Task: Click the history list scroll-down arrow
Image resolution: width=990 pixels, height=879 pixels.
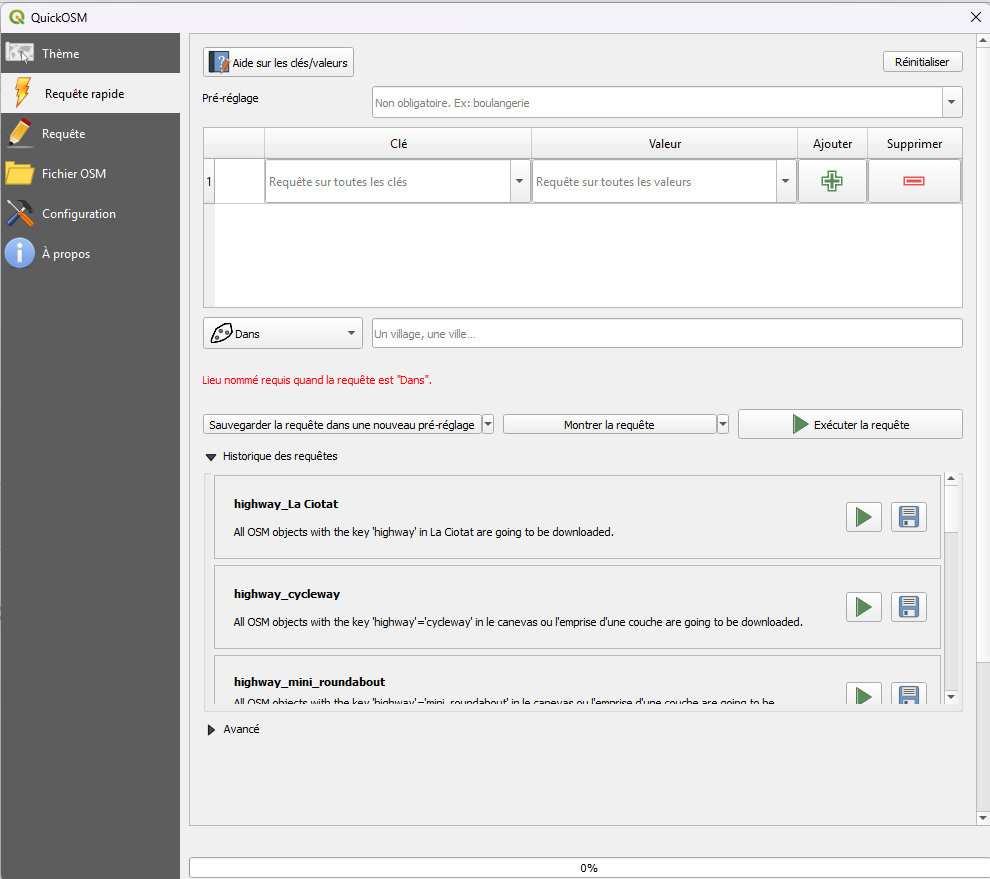Action: click(951, 697)
